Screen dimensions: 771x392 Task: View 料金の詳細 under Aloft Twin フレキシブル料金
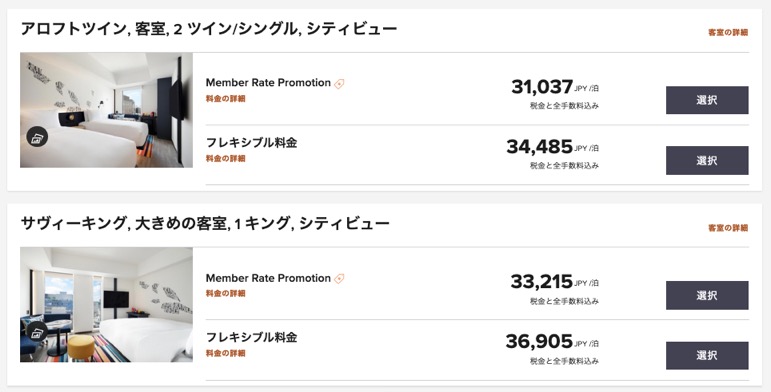pyautogui.click(x=225, y=158)
